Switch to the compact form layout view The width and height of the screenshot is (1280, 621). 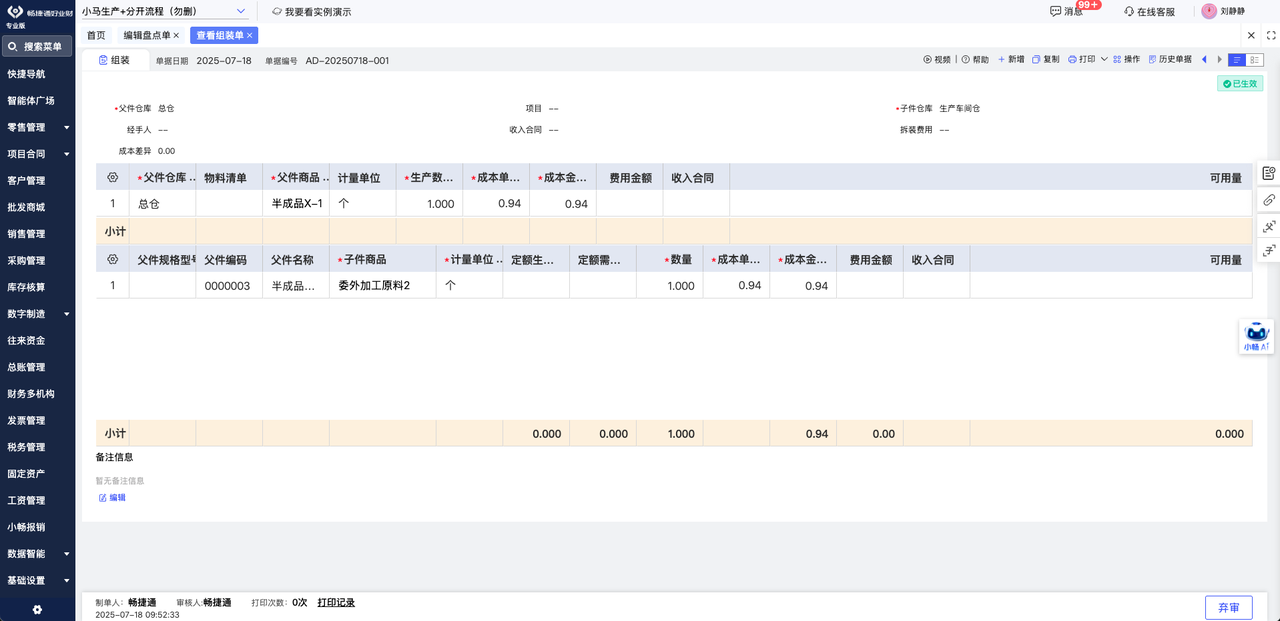pos(1237,60)
